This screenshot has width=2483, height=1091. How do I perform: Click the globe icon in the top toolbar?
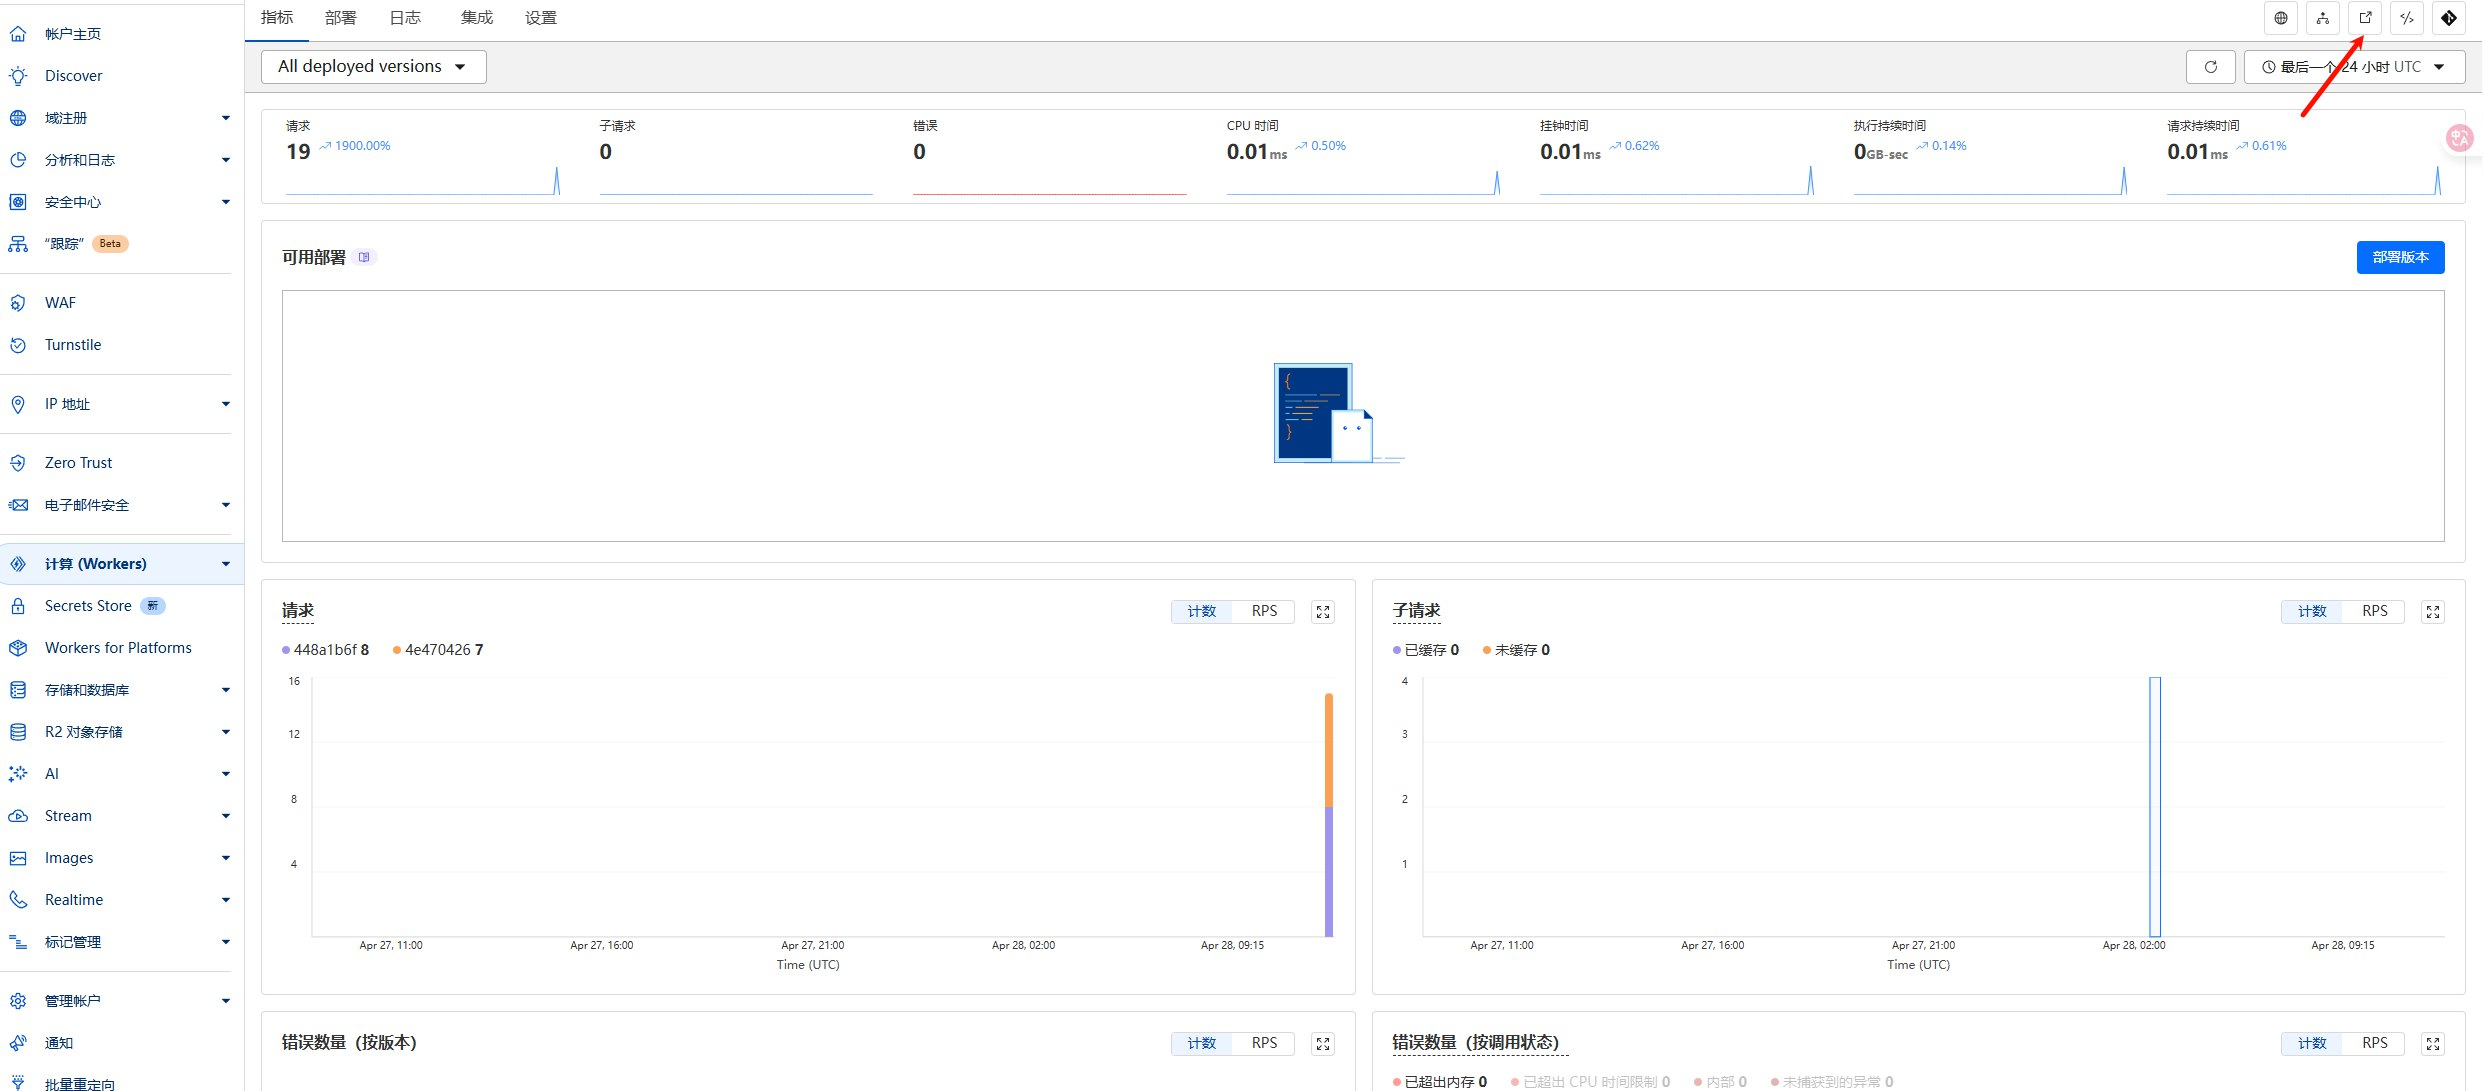click(2281, 18)
